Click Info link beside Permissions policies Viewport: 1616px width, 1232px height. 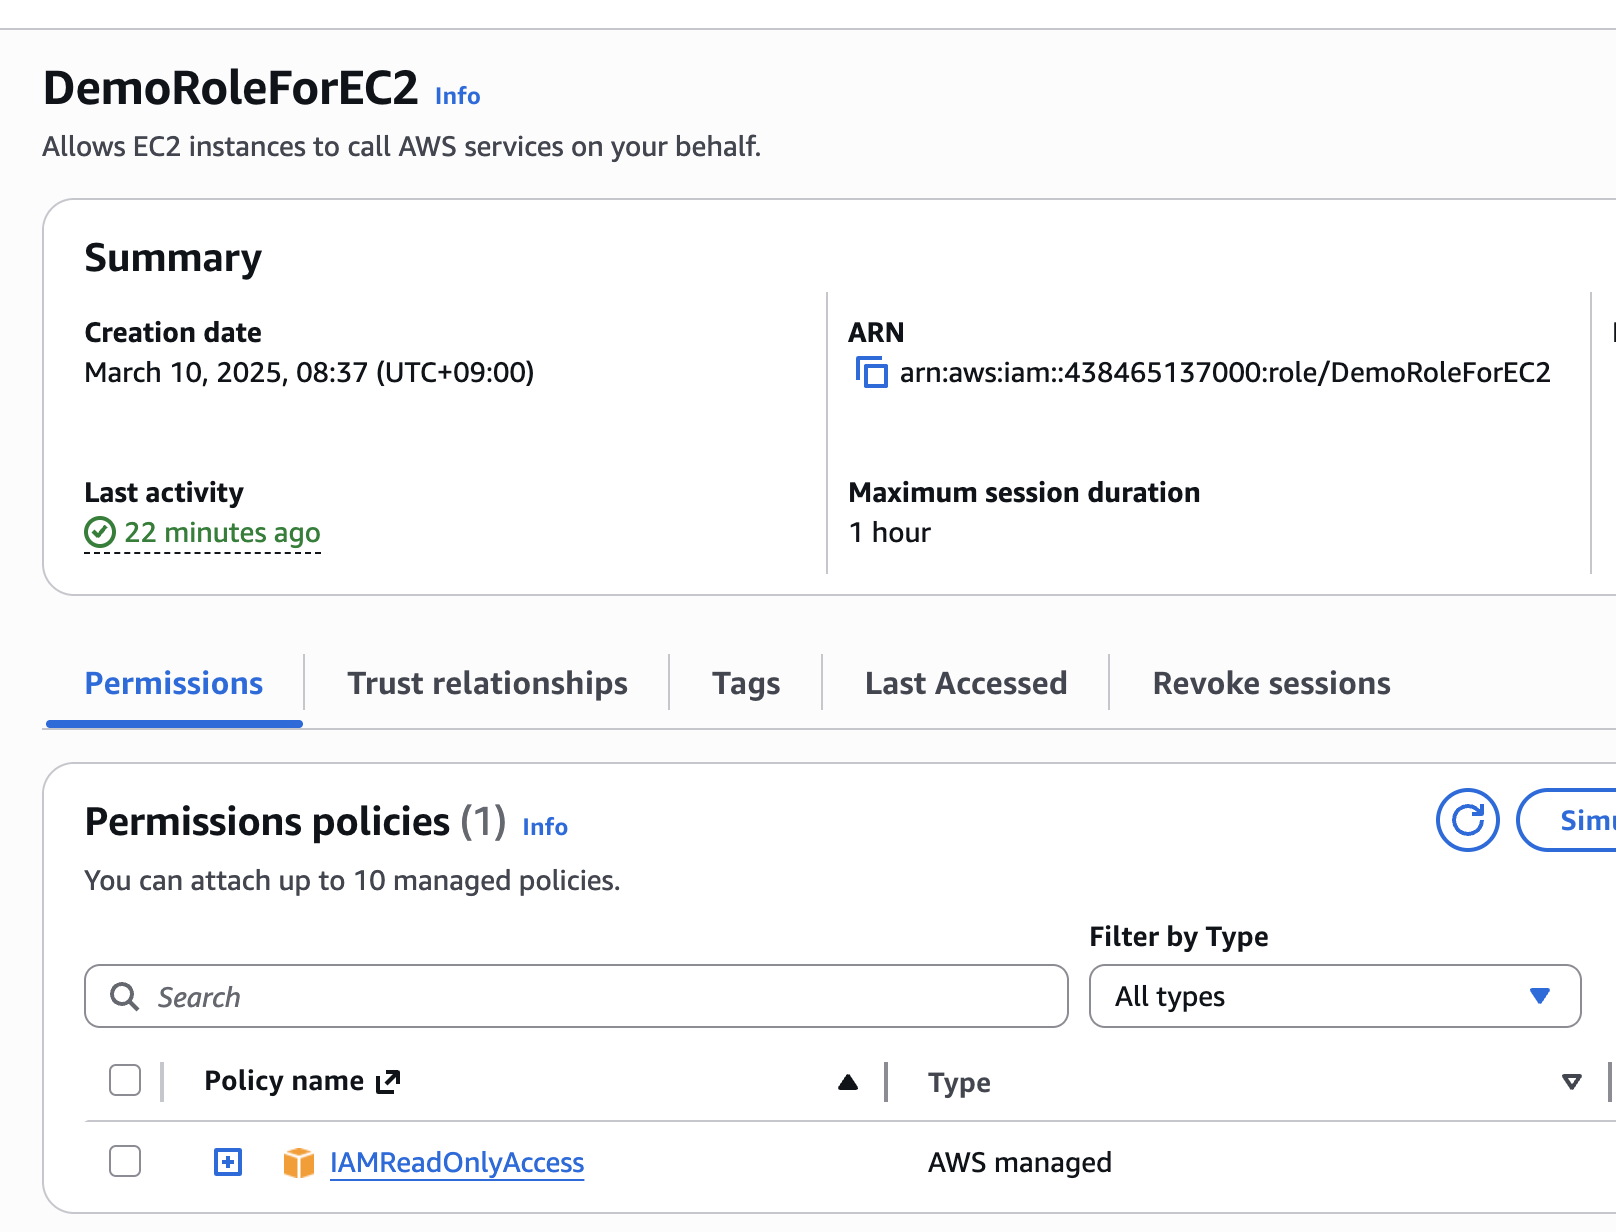545,827
